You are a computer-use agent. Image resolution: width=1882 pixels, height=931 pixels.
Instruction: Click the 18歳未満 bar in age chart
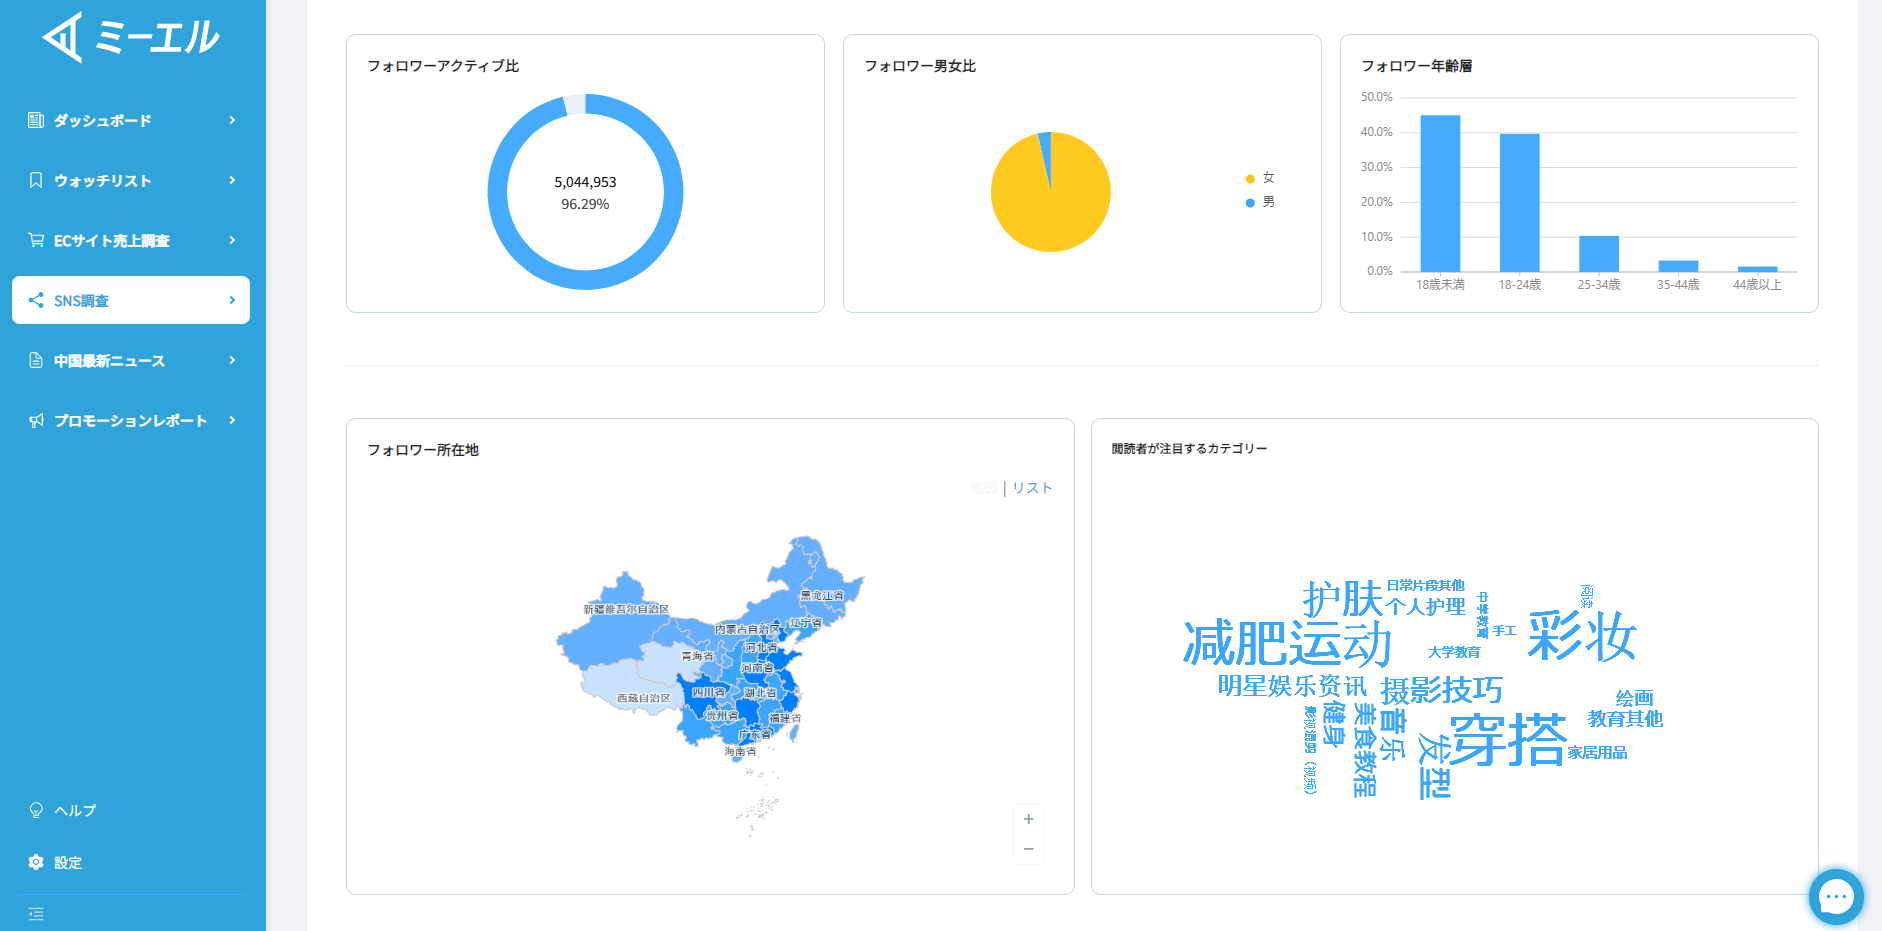coord(1440,193)
